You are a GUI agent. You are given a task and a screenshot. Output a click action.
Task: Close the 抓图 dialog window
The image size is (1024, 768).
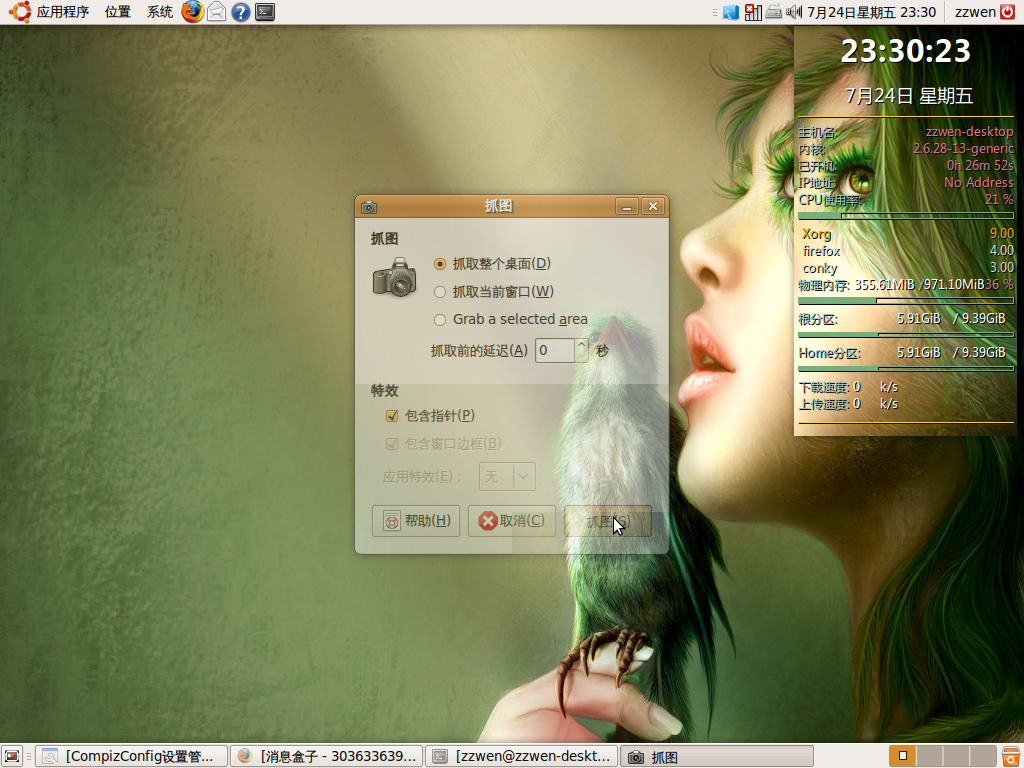pyautogui.click(x=652, y=206)
